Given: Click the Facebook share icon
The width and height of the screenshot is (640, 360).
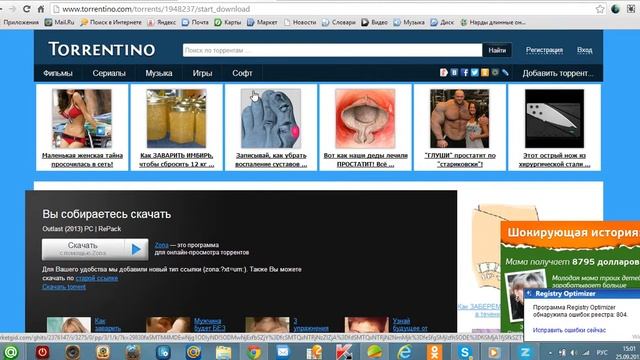Looking at the screenshot, I should (464, 73).
